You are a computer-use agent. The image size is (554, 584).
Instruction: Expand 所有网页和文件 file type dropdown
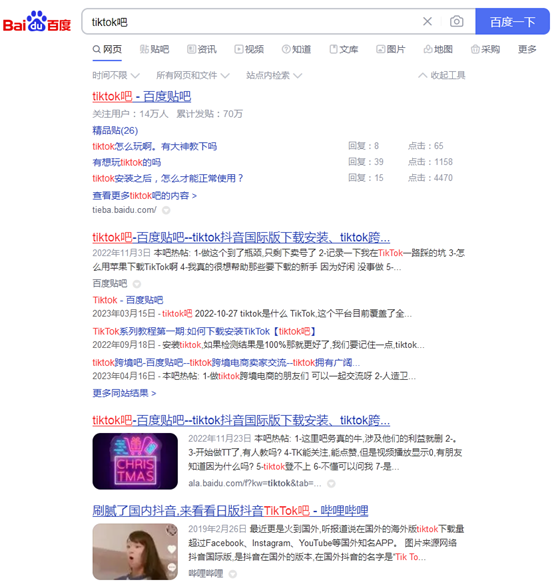coord(193,76)
